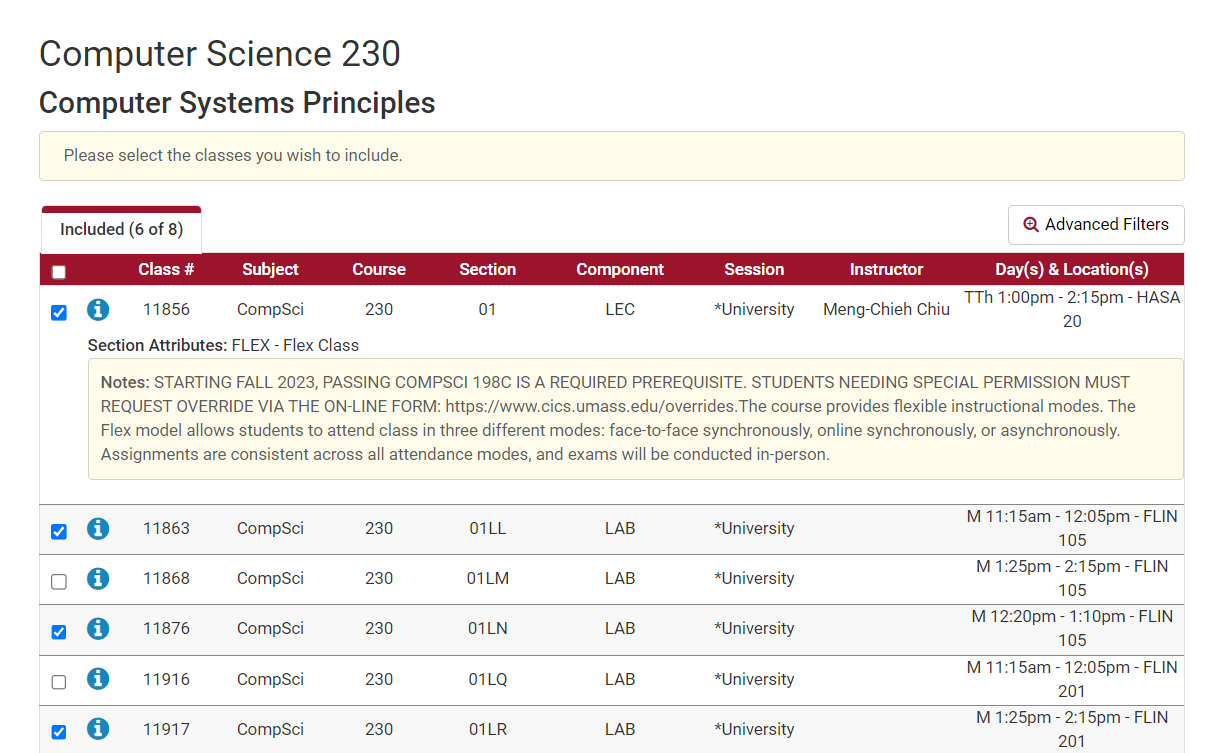This screenshot has width=1209, height=753.
Task: Check lab 01LQ class 11916 checkbox
Action: [59, 682]
